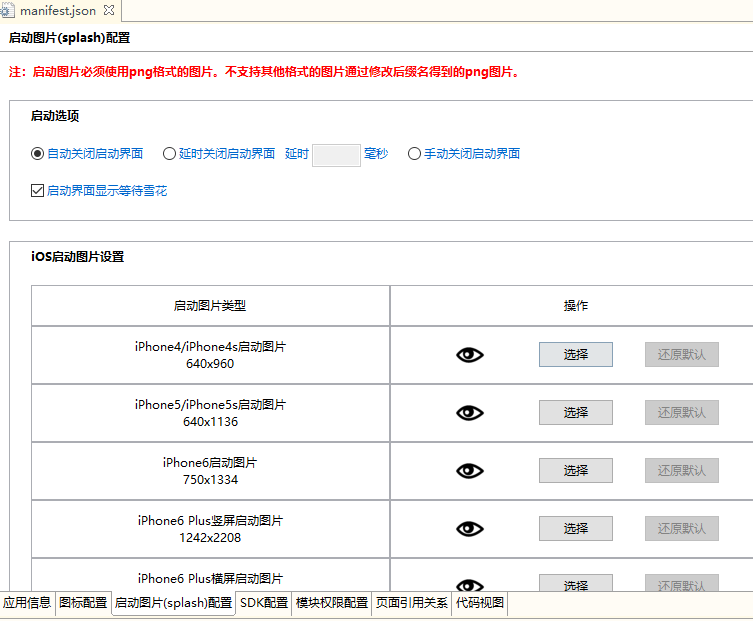Click 还原默认 for iPhone6 row
The image size is (753, 621).
681,471
